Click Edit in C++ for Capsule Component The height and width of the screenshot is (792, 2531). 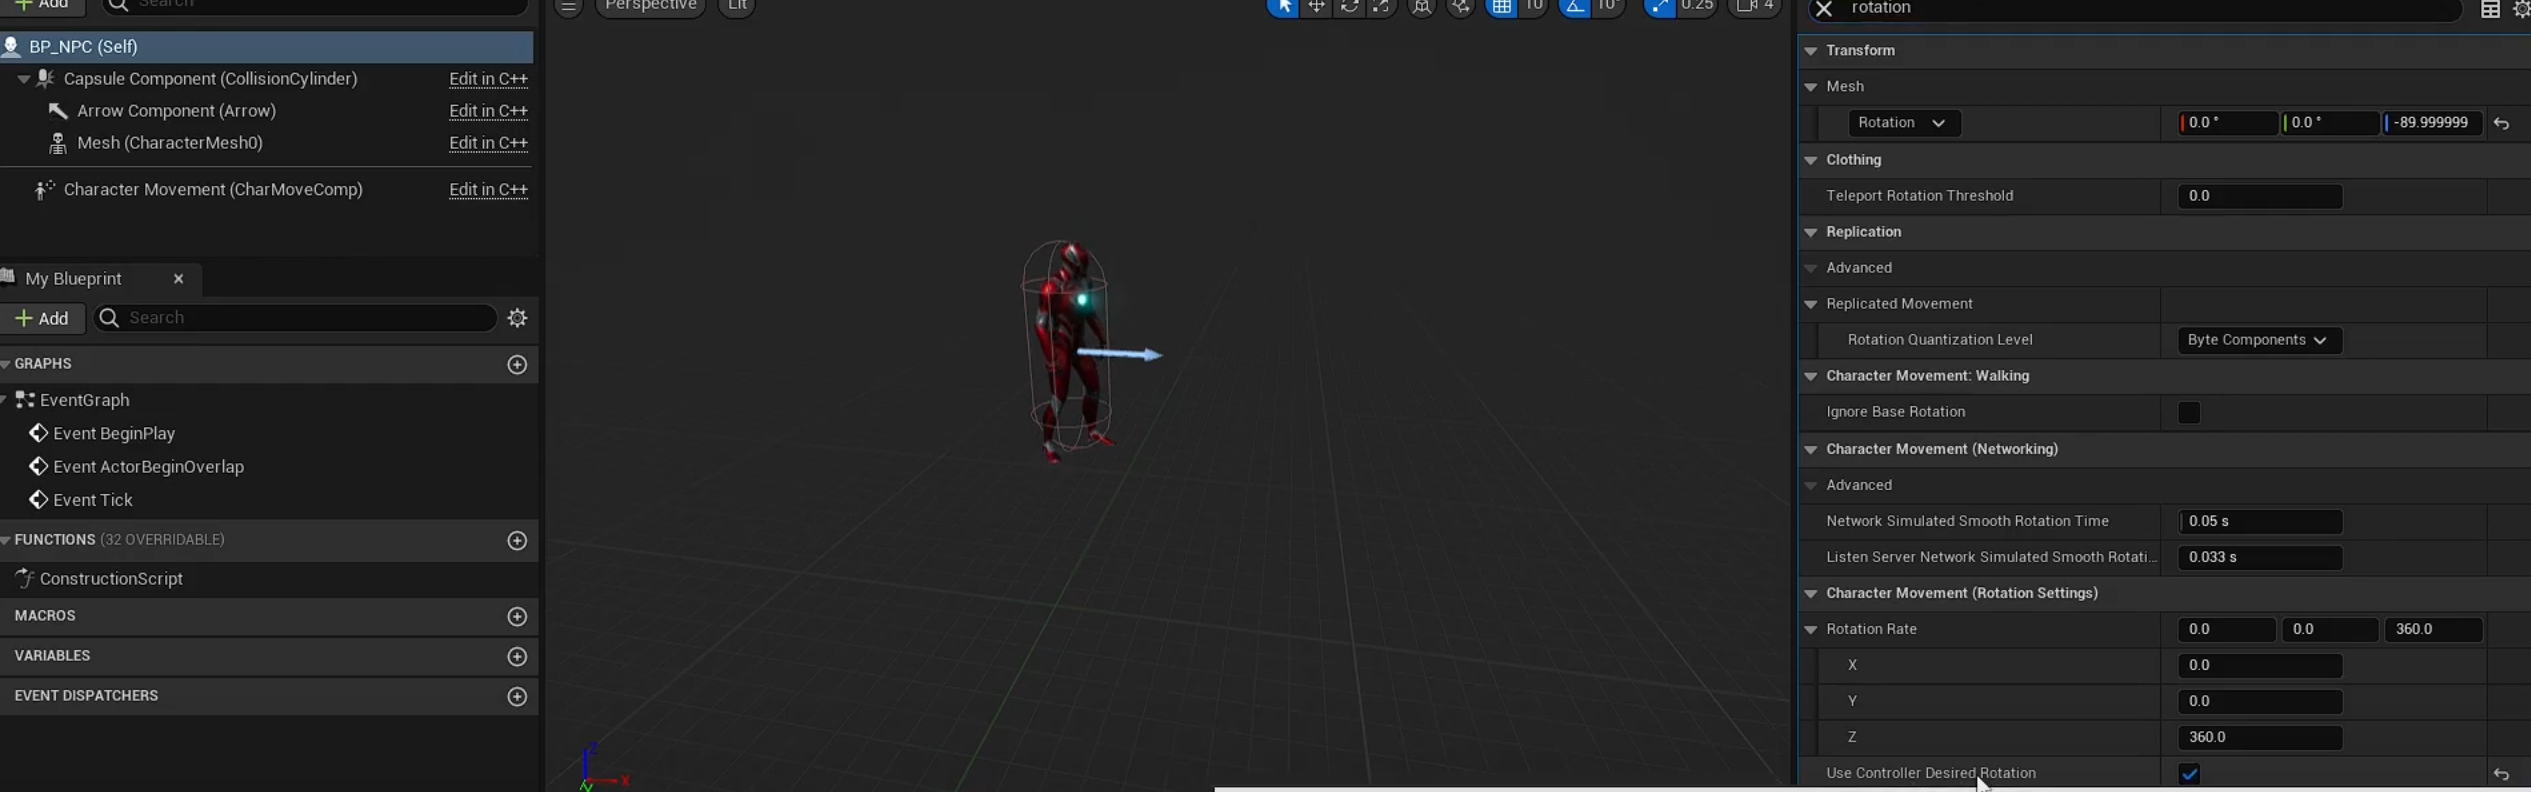tap(488, 79)
